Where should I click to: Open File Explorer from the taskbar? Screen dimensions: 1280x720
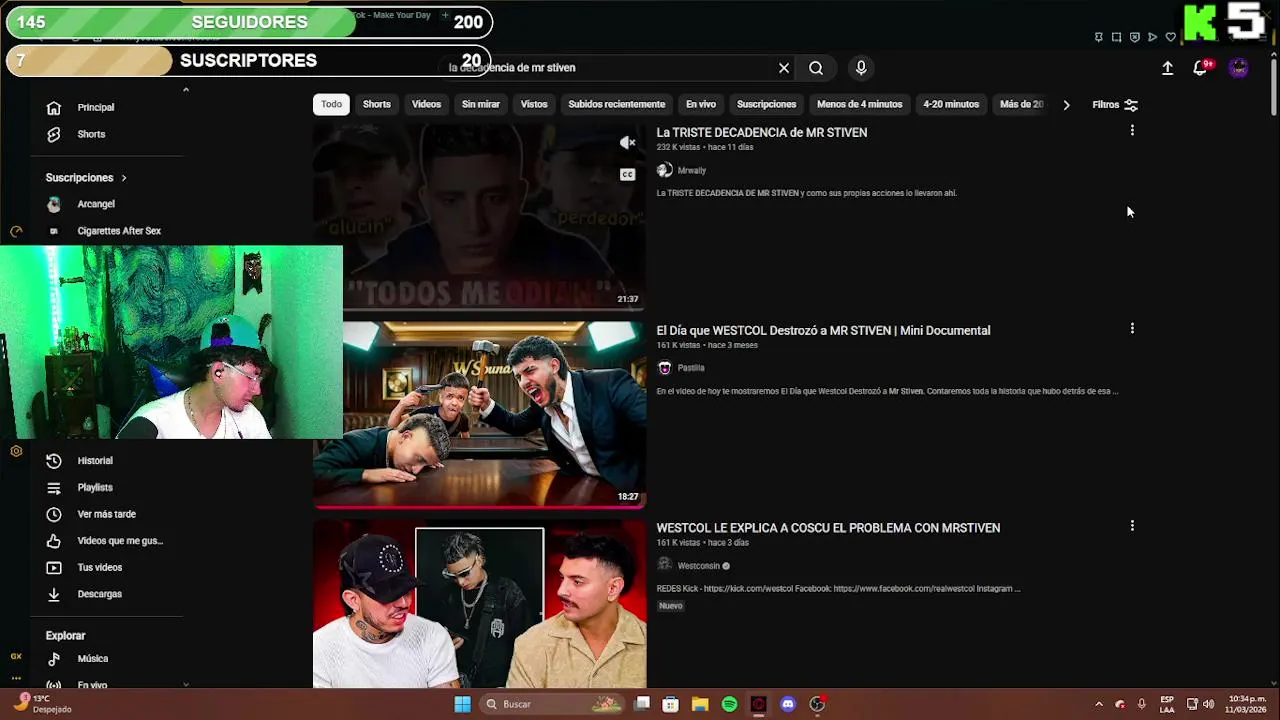pos(700,704)
